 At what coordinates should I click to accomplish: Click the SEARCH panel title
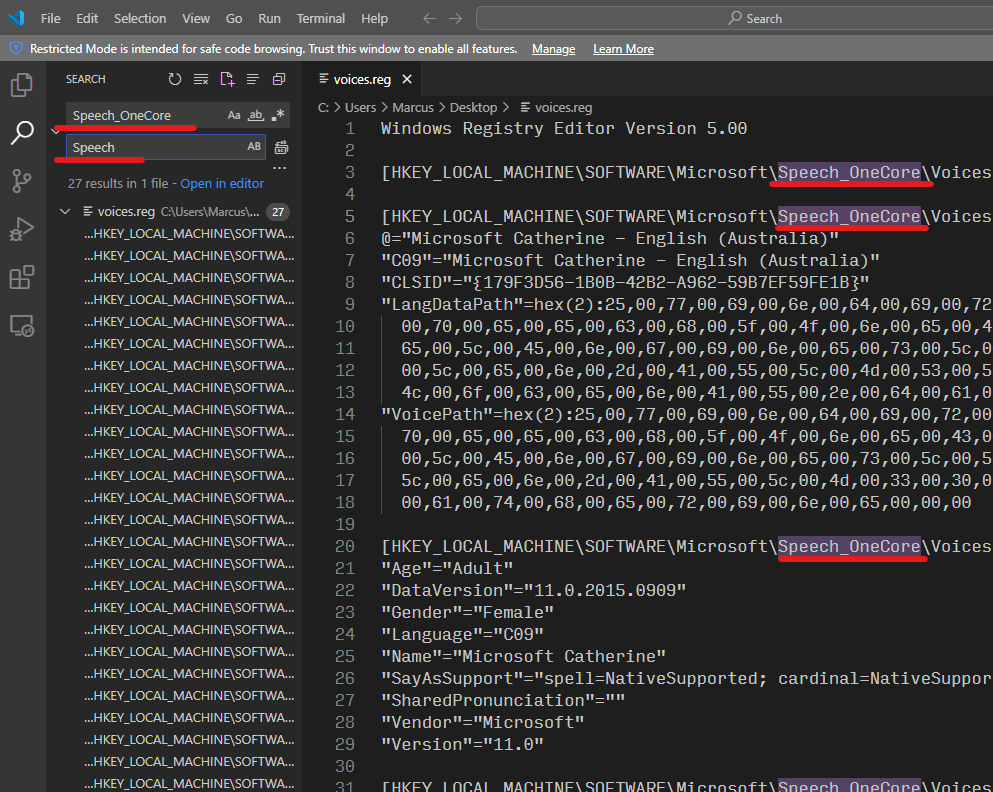[x=85, y=79]
